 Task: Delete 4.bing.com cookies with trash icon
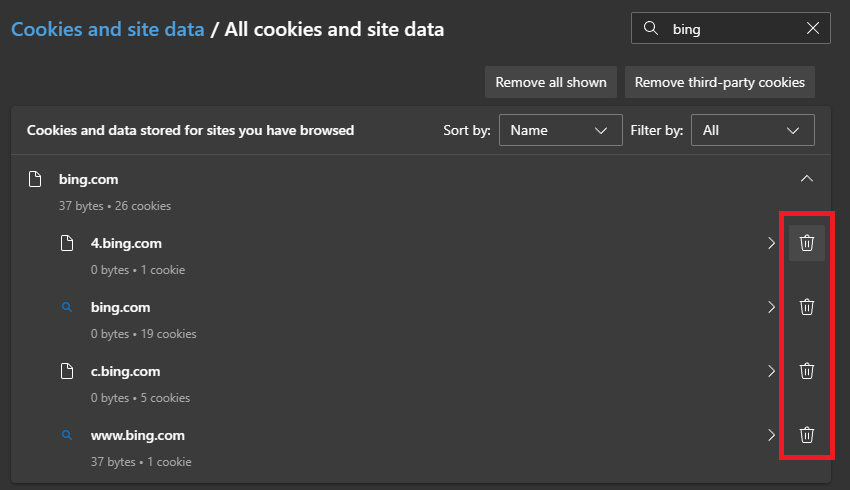807,243
